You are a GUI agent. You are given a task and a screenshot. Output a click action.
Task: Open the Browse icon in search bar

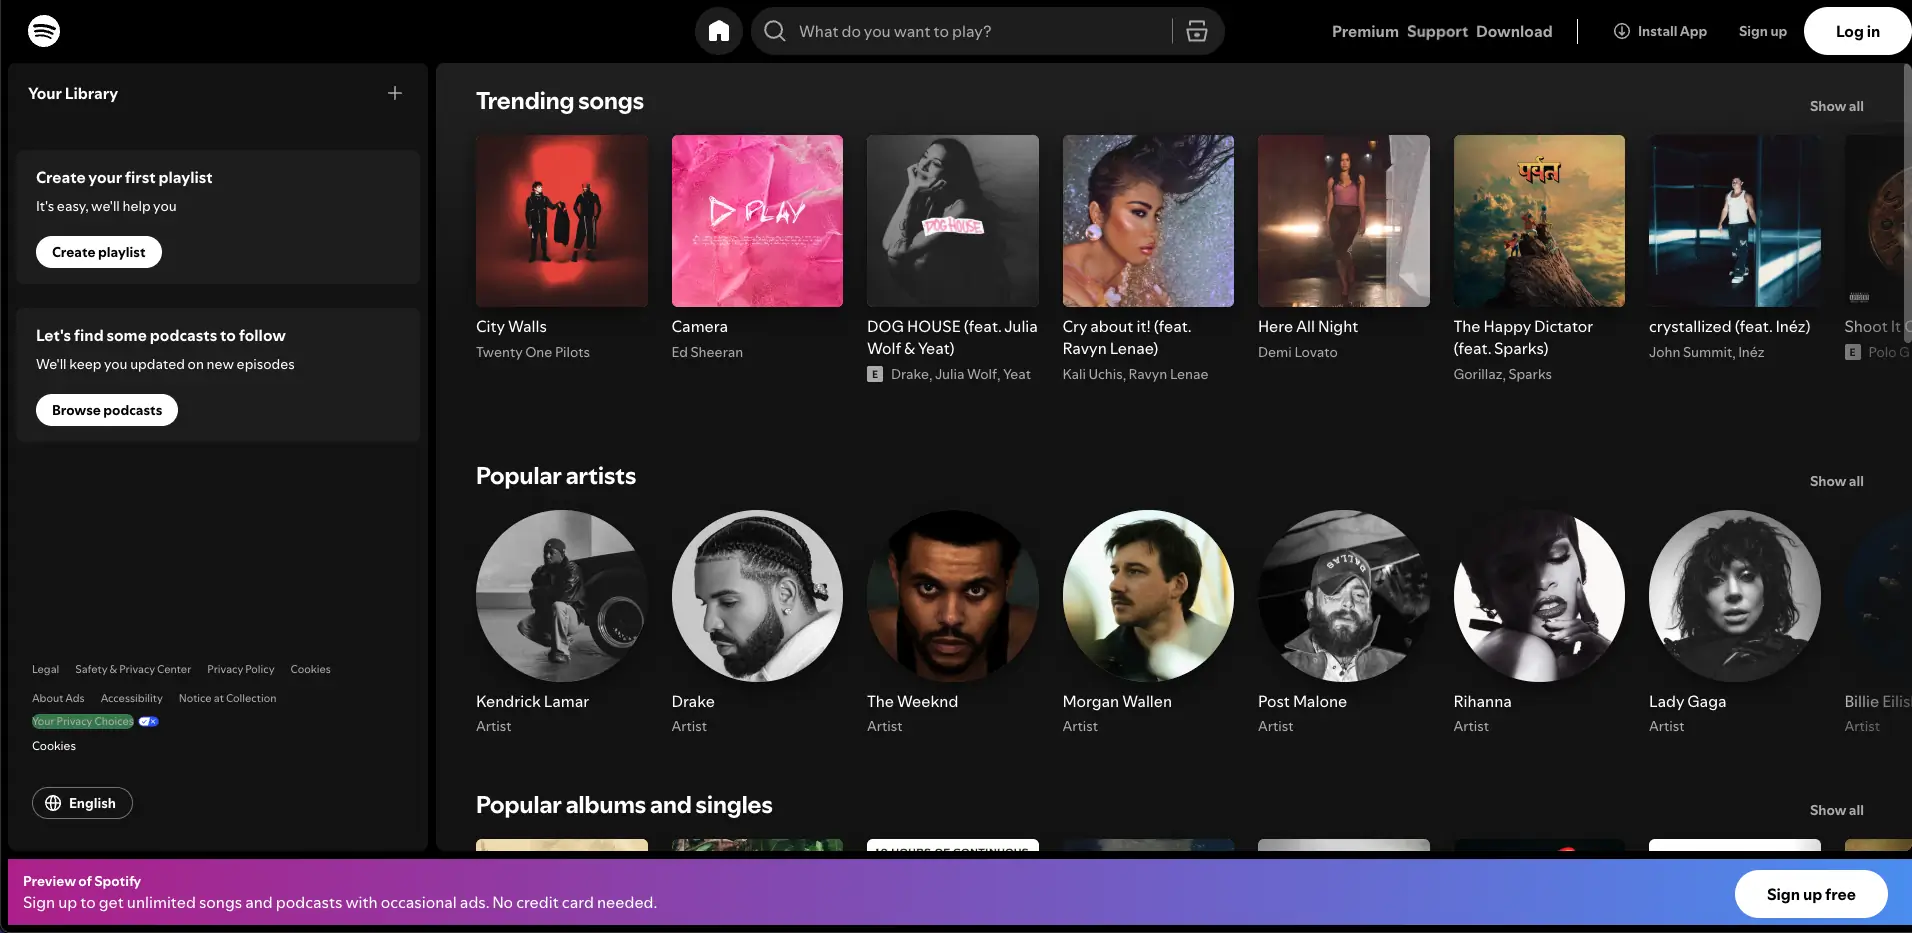[1196, 31]
